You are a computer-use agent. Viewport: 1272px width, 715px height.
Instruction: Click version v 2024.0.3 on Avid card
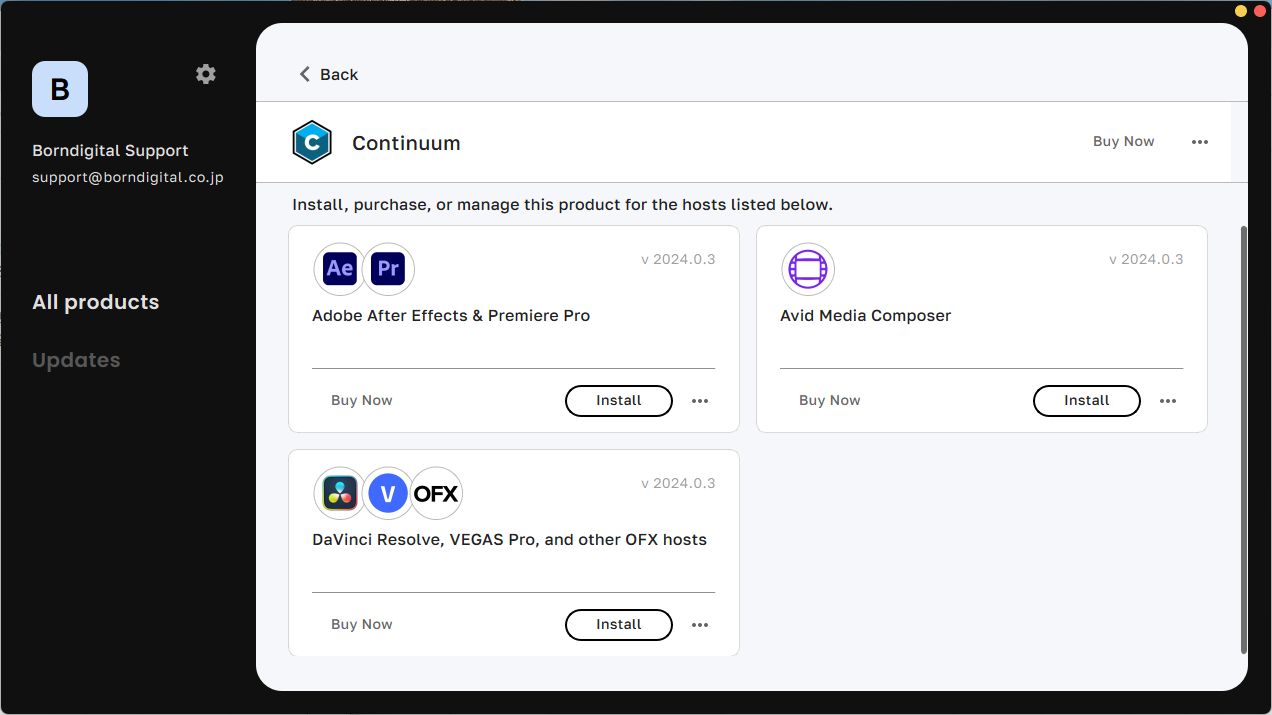(1146, 259)
